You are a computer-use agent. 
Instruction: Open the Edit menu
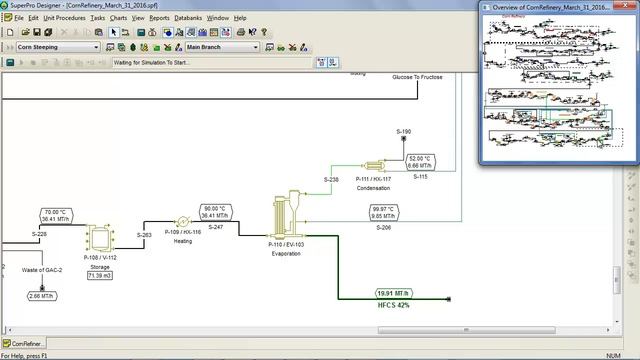pos(33,18)
